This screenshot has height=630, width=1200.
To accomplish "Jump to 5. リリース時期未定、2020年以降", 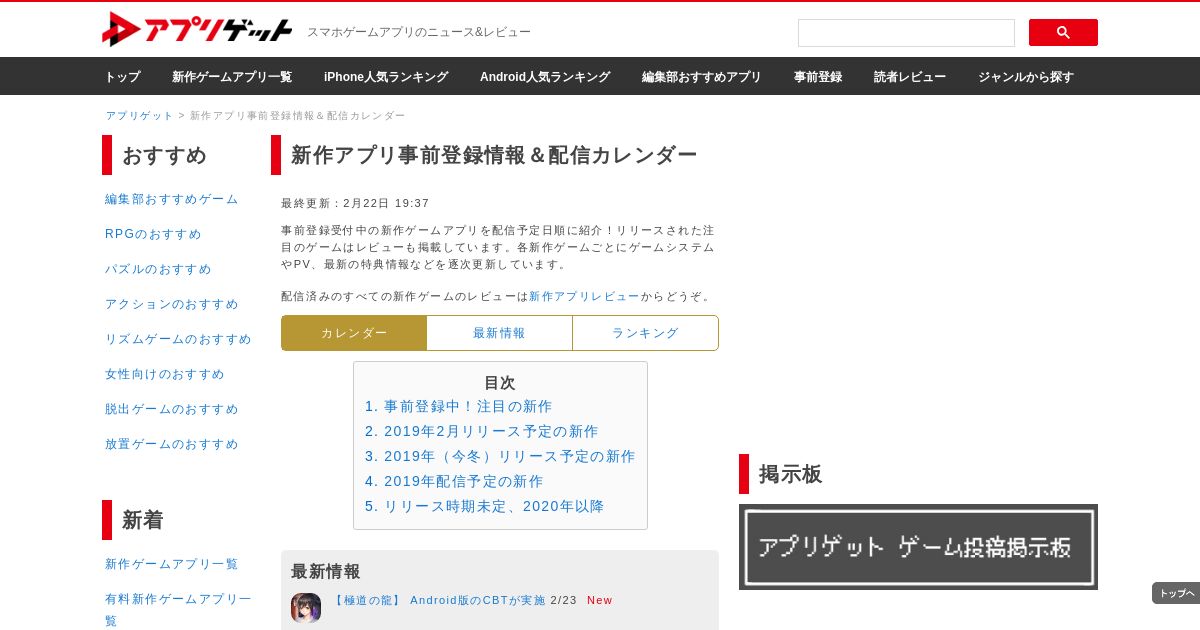I will pos(484,506).
